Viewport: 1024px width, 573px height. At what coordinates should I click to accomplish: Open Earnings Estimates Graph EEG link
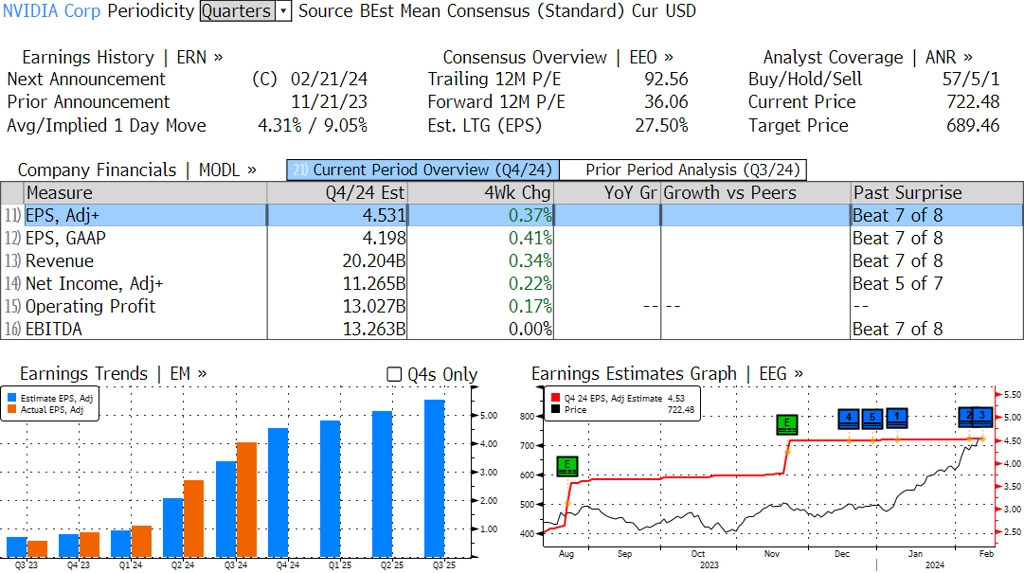pyautogui.click(x=667, y=374)
